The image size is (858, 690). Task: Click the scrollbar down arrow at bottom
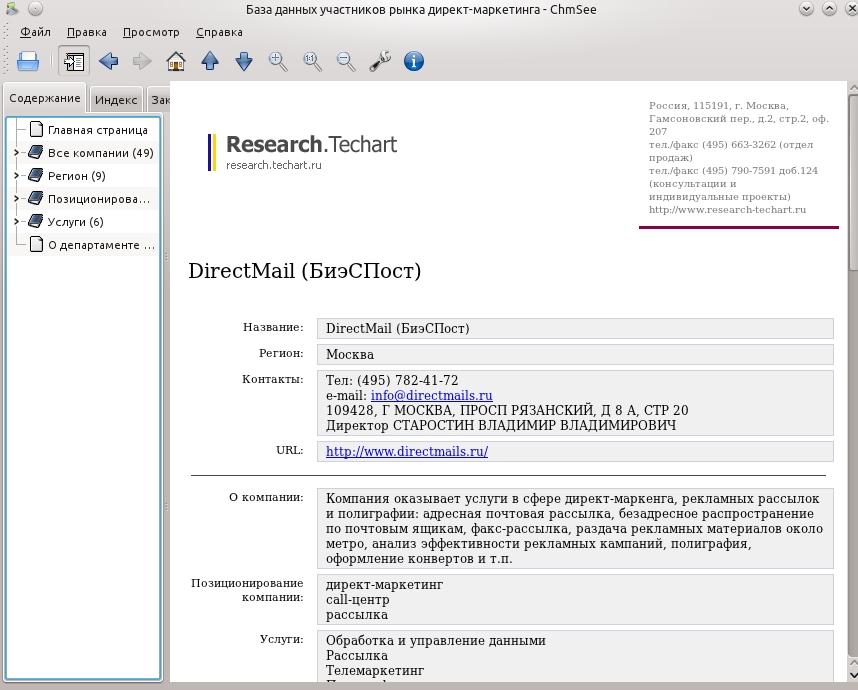click(x=853, y=676)
